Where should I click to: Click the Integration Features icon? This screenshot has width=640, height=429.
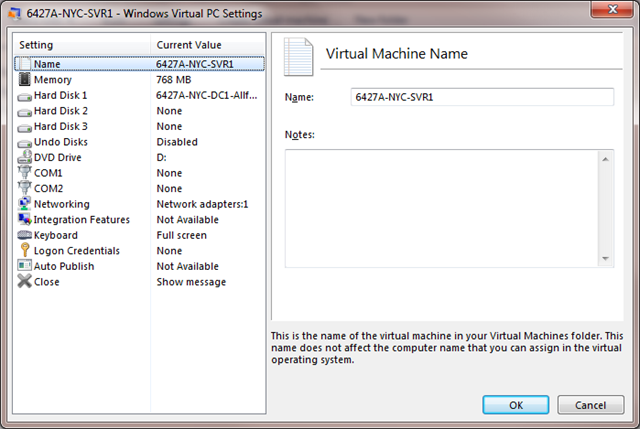coord(24,219)
